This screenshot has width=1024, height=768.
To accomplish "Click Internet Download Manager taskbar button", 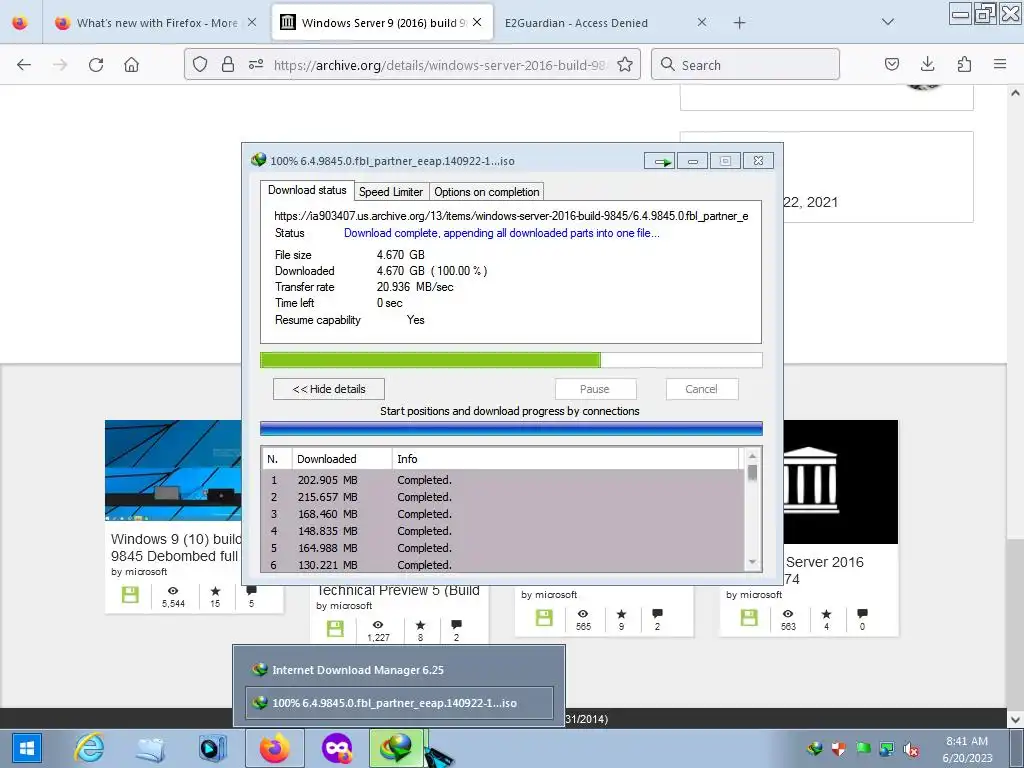I will [x=396, y=748].
